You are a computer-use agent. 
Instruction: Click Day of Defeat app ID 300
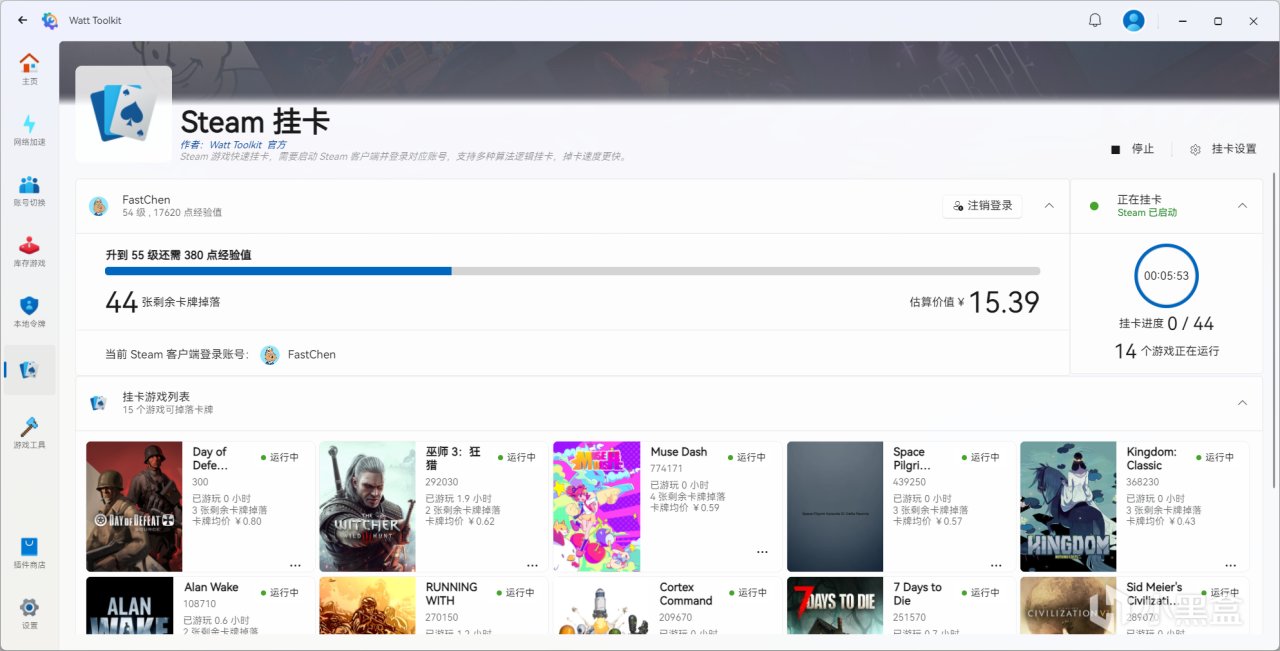point(201,482)
